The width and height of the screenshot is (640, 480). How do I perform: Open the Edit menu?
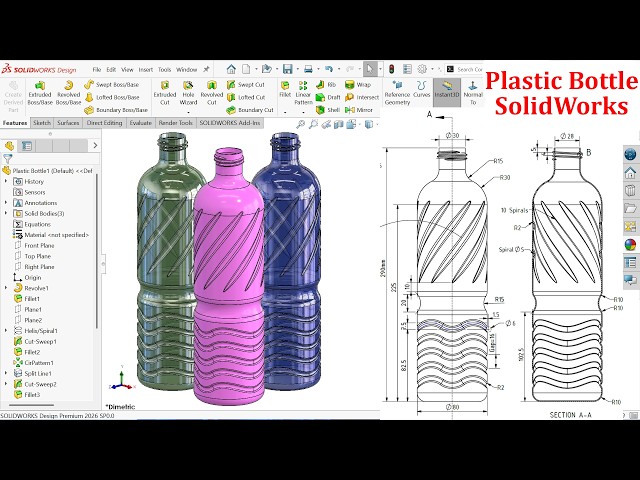(111, 70)
